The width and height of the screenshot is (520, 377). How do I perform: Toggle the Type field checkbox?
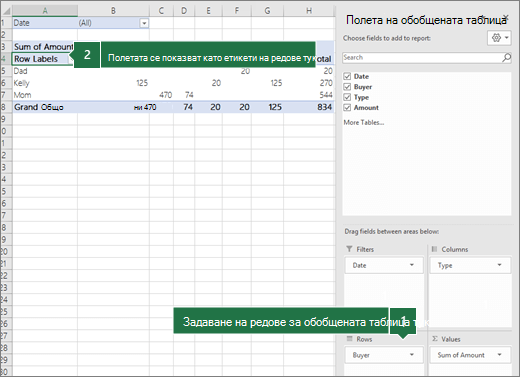click(x=347, y=97)
